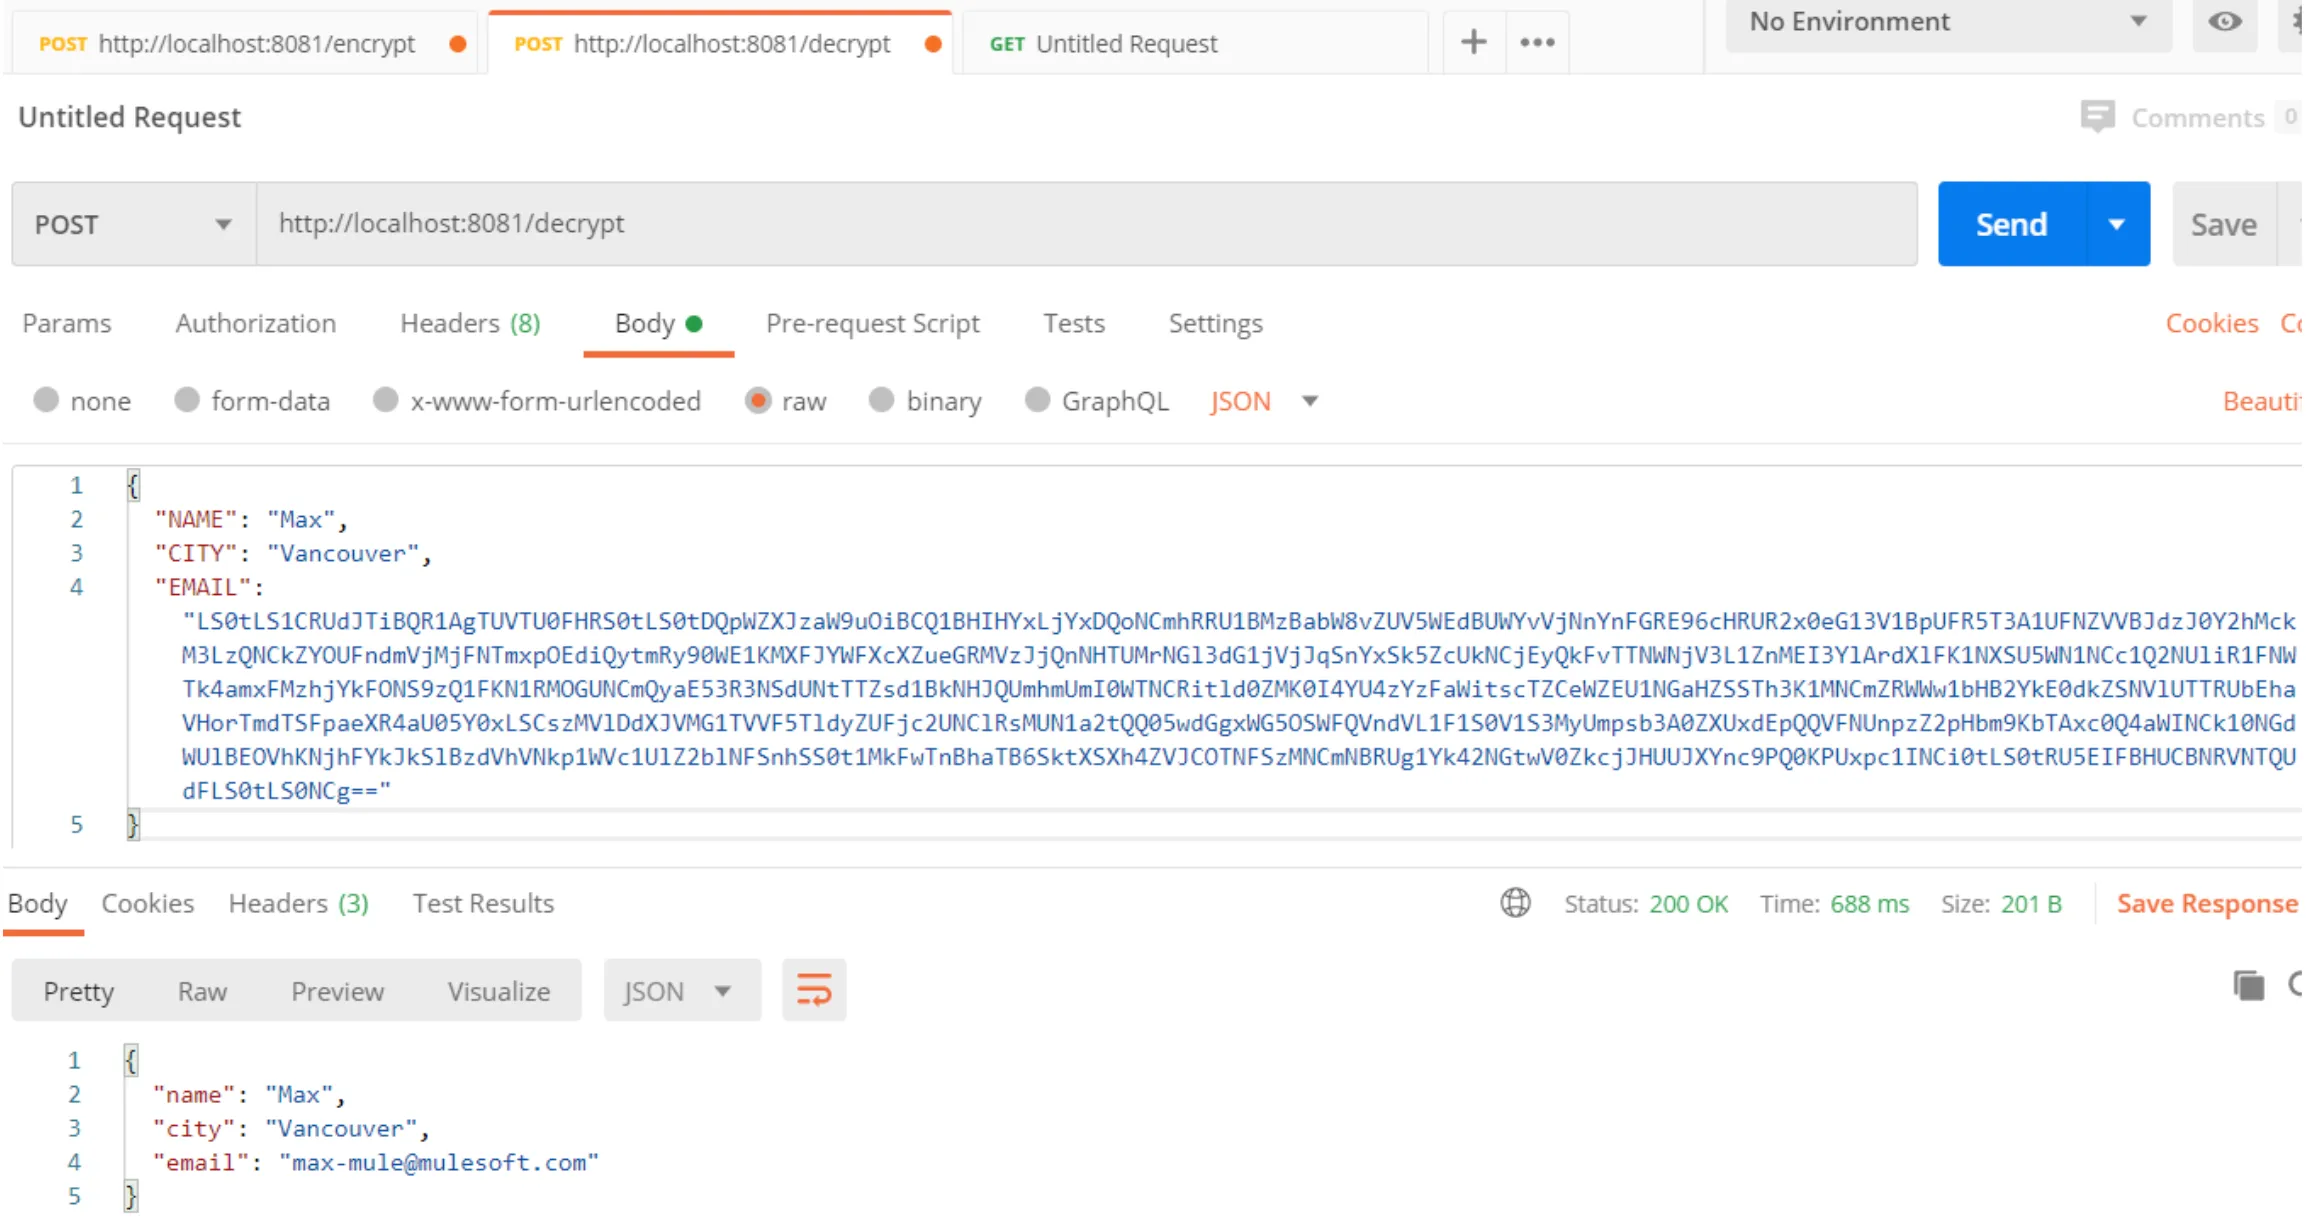Open the response Cookies tab

coord(148,903)
